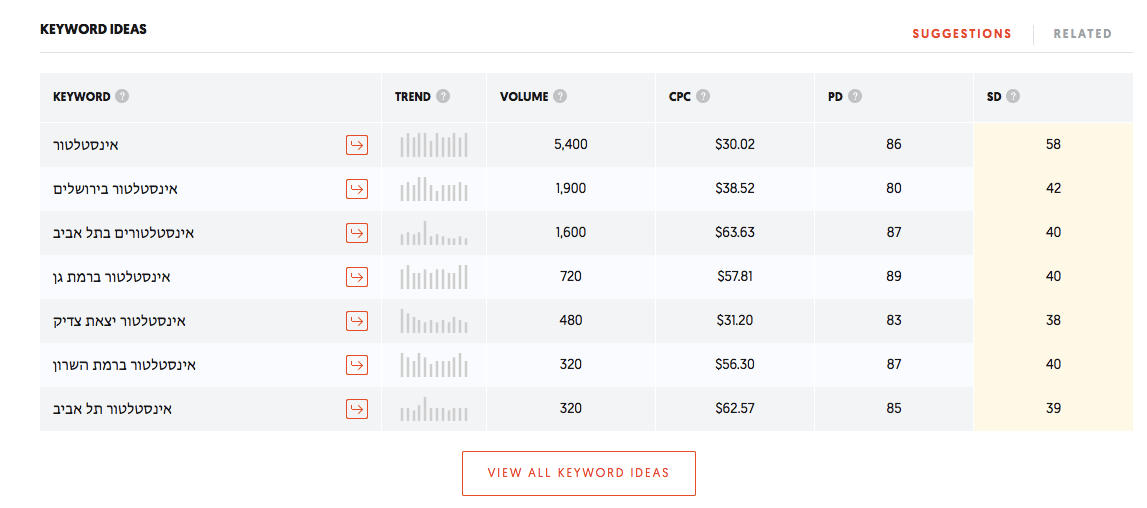
Task: Click the volume value 1,600
Action: 571,233
